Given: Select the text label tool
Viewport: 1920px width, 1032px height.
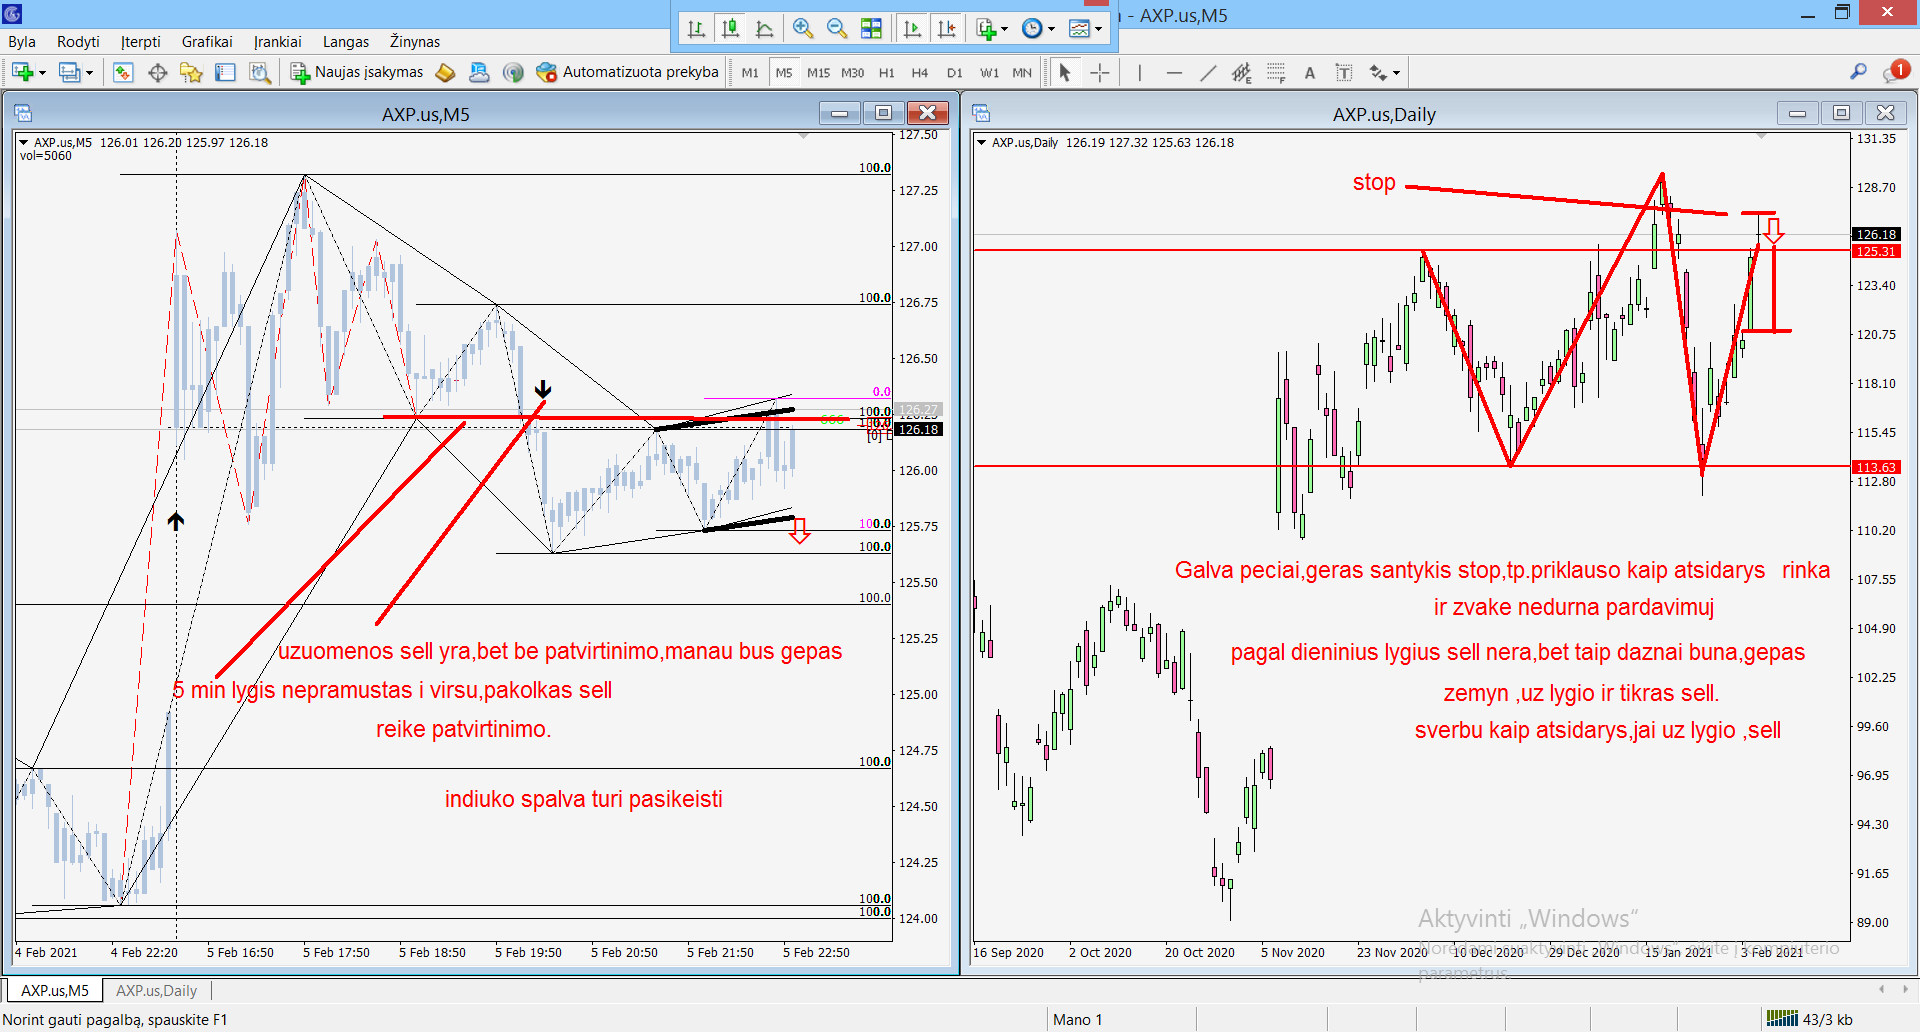Looking at the screenshot, I should [x=1344, y=72].
